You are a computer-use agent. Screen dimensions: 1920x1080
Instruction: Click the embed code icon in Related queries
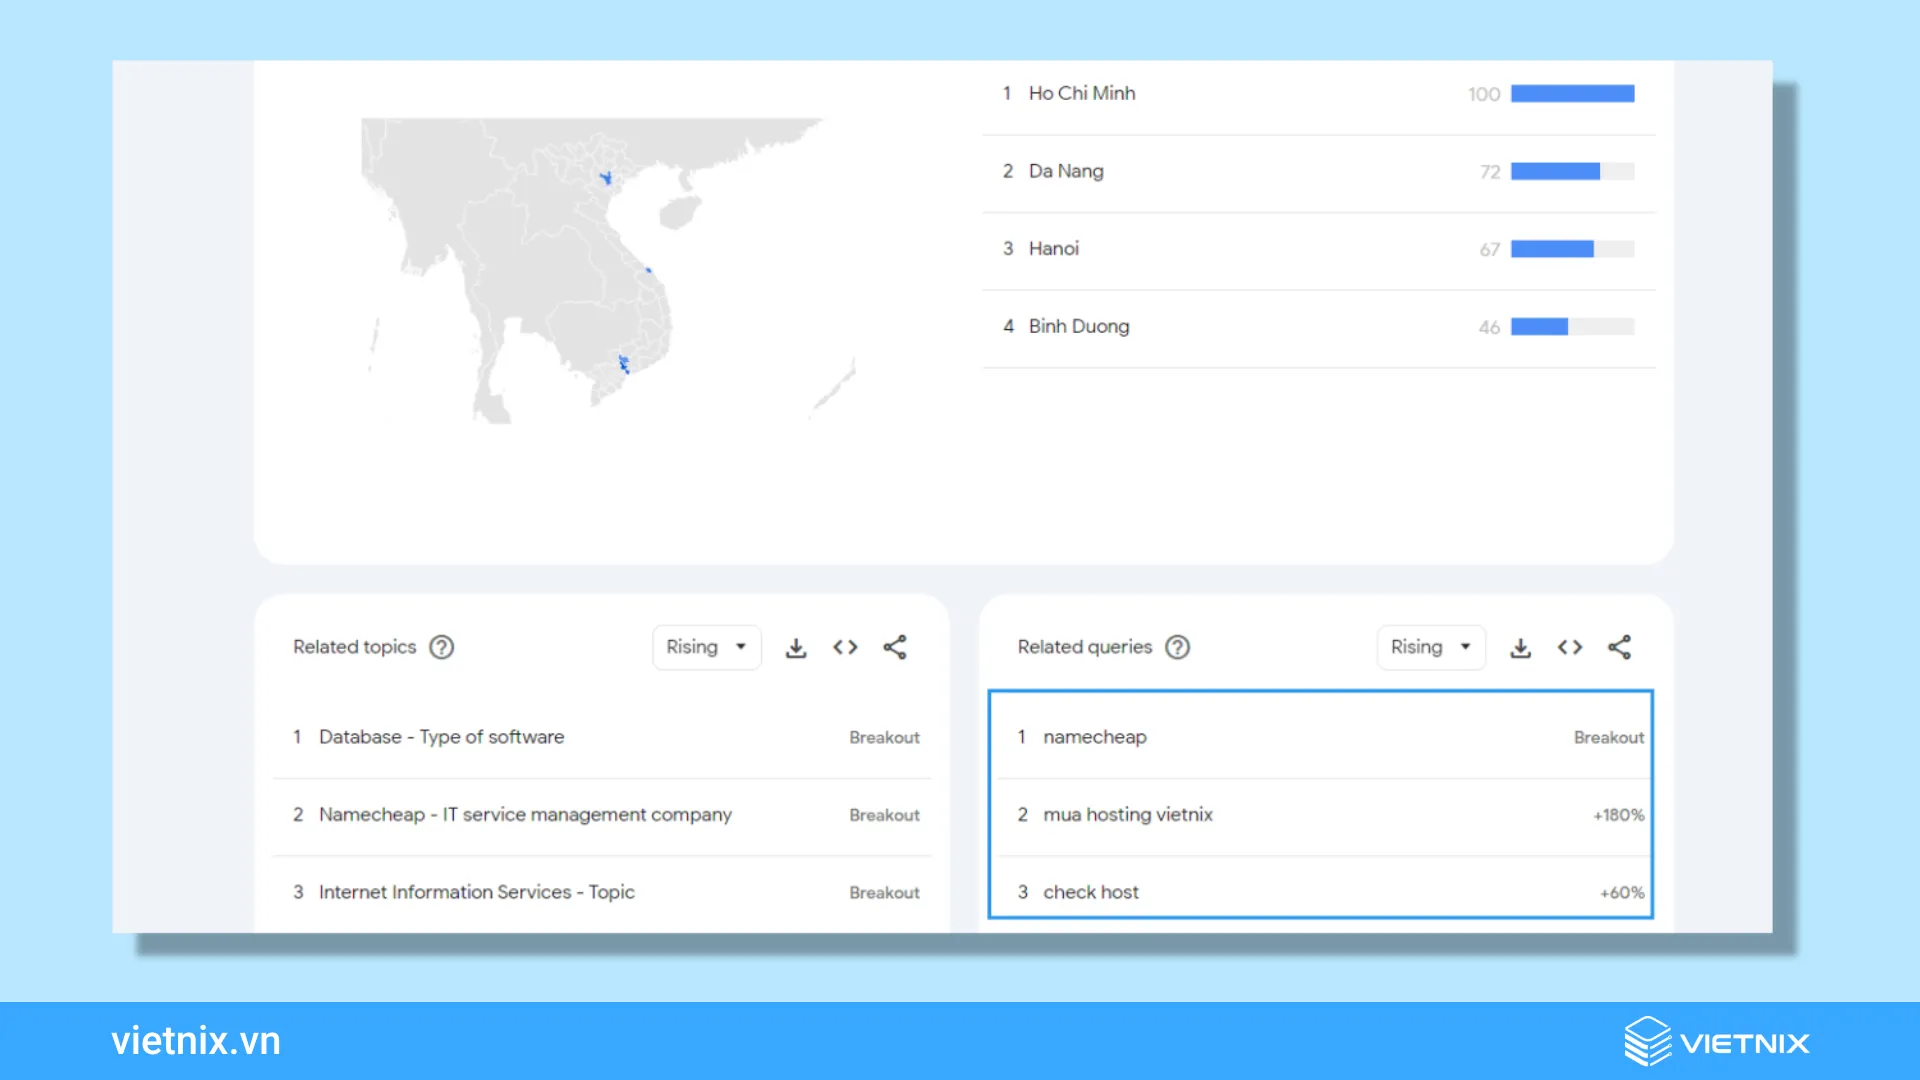pos(1569,646)
